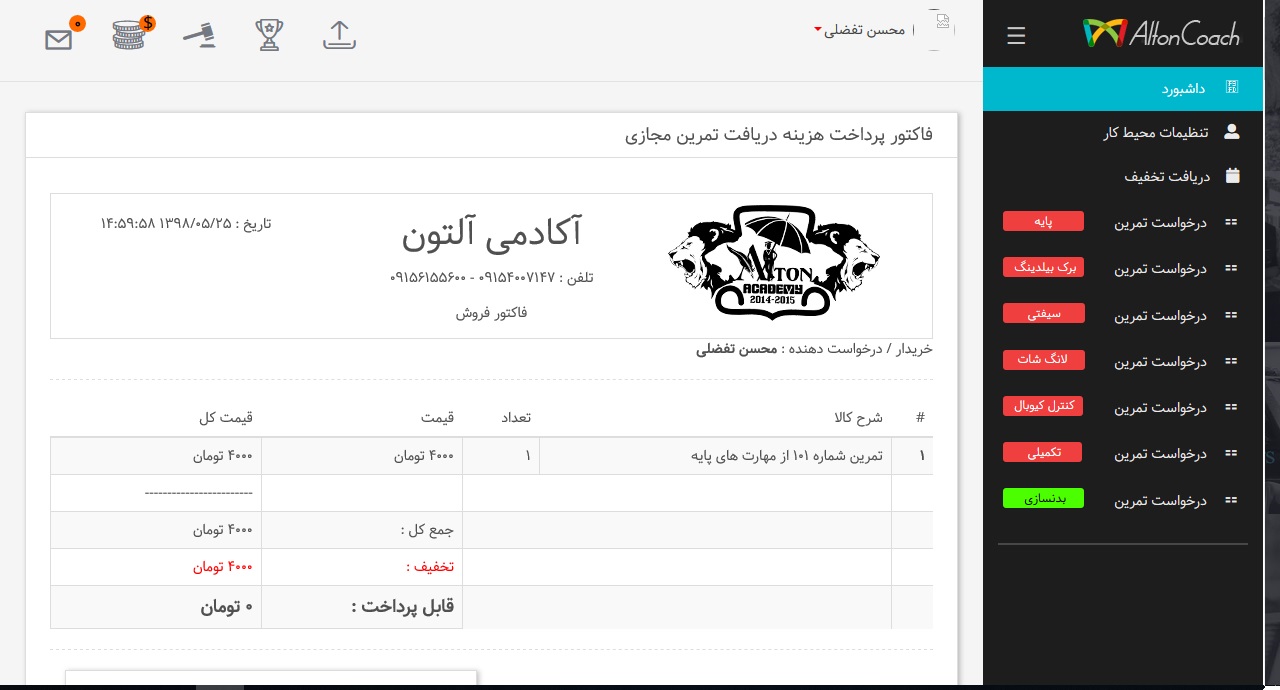Click the آکادمی آلتون heading
This screenshot has width=1280, height=690.
491,233
